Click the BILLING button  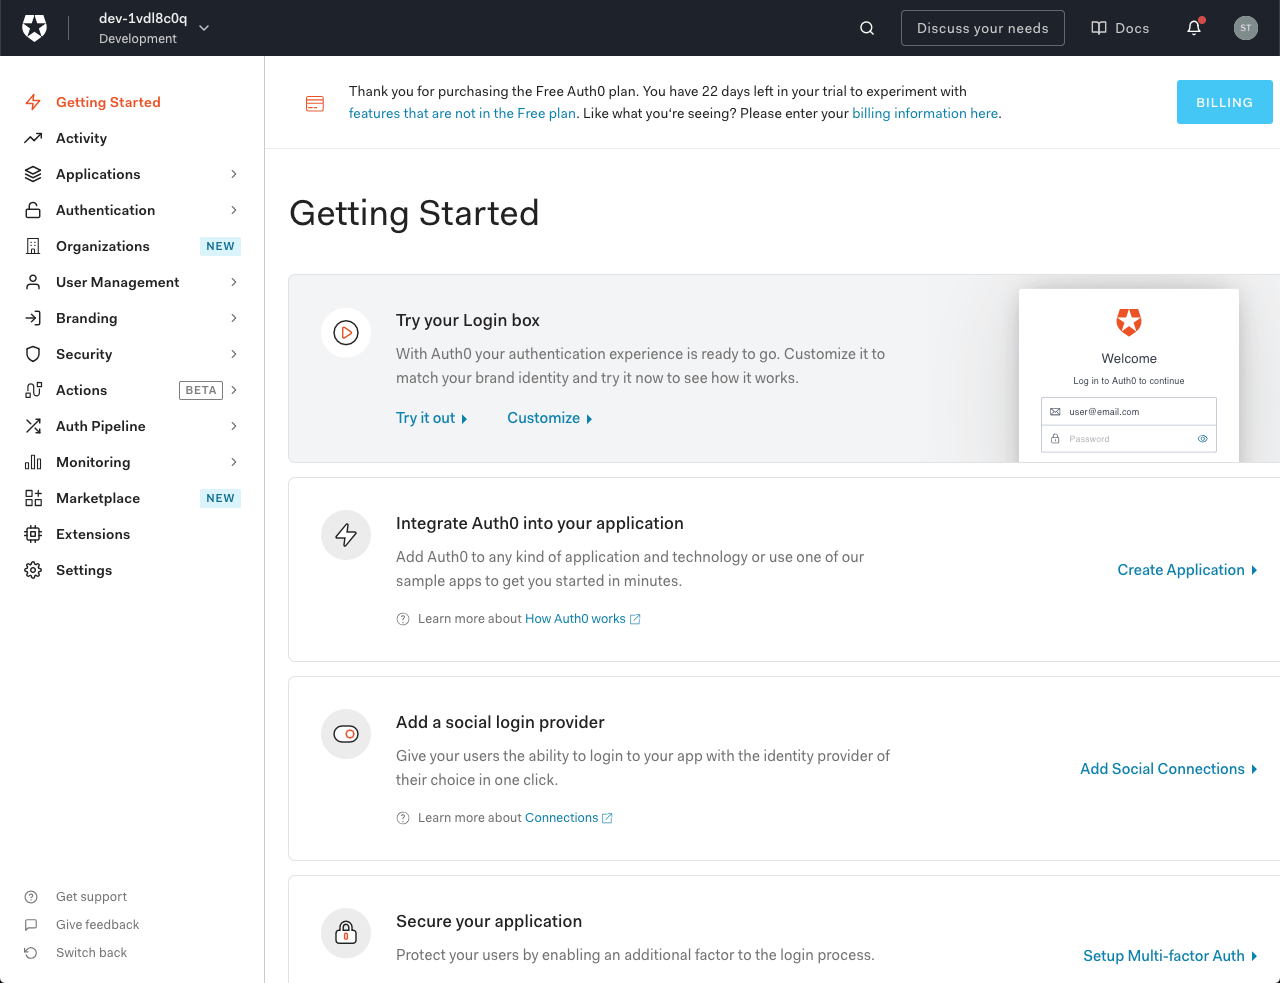point(1224,101)
